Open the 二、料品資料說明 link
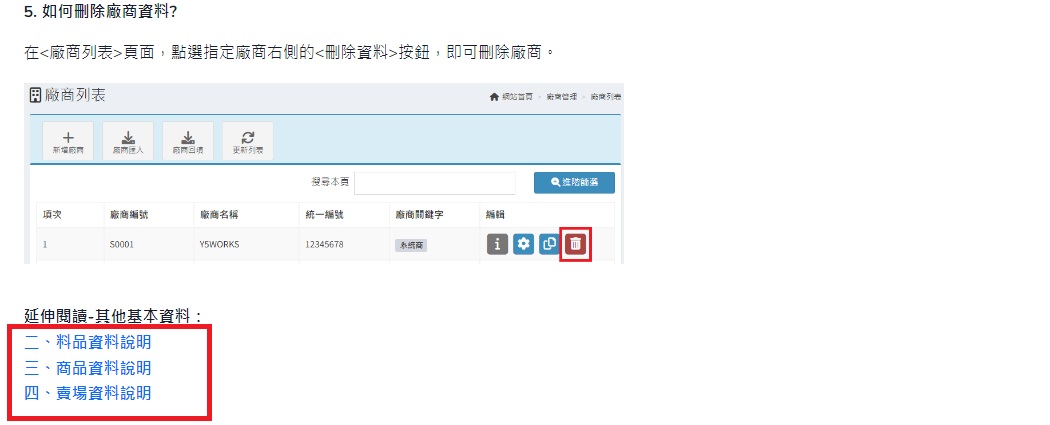1050x425 pixels. point(88,342)
